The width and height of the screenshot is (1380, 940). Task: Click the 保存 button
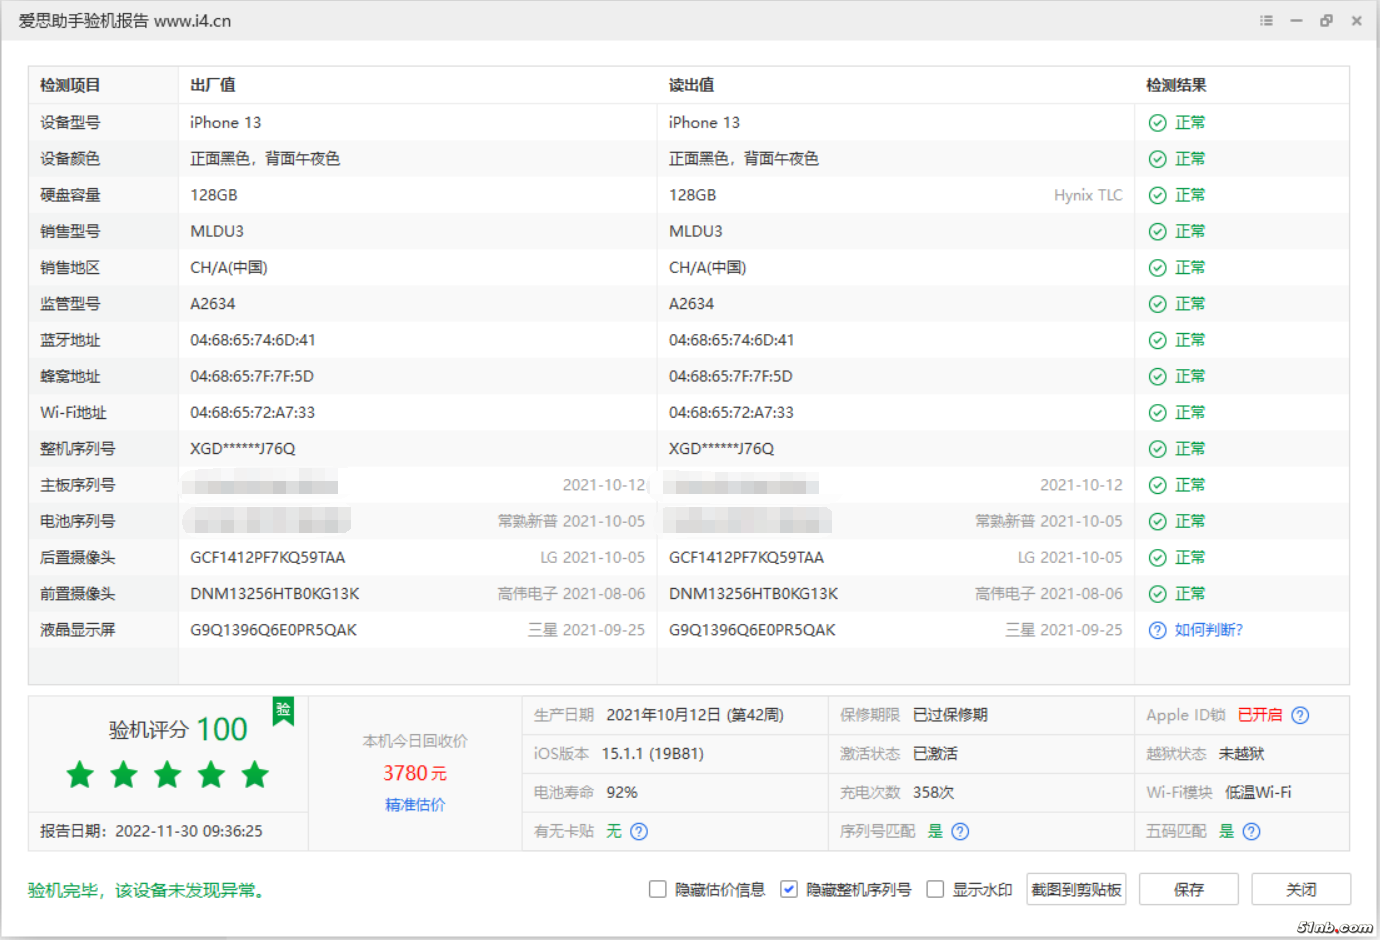pos(1188,889)
